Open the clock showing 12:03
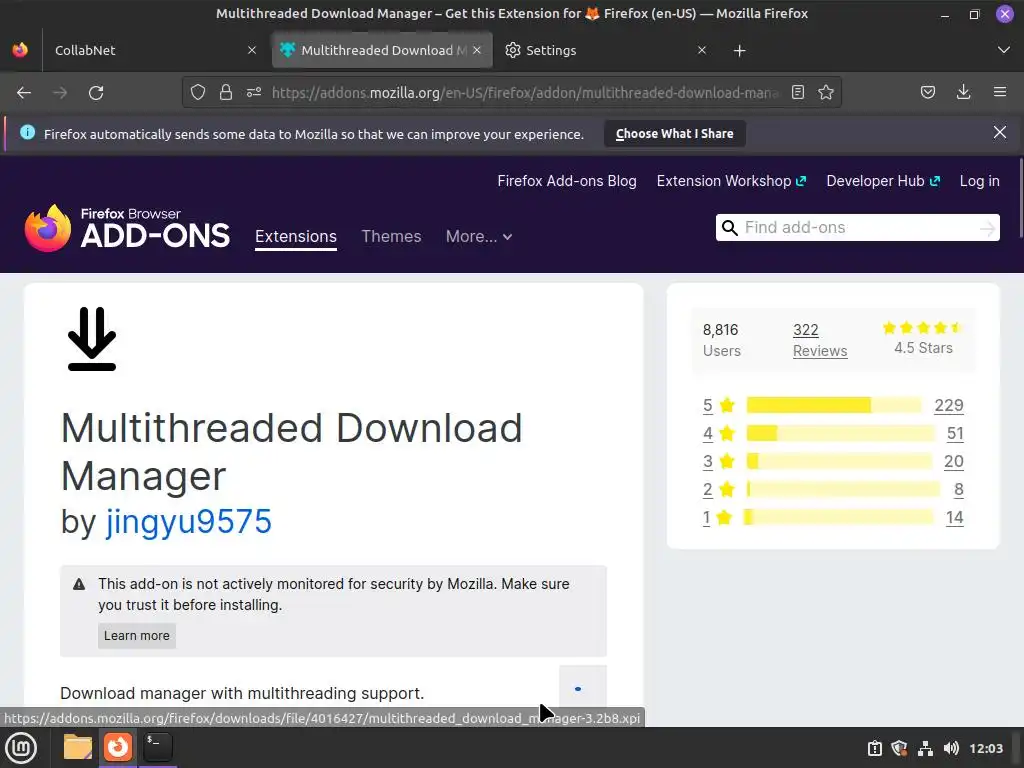Viewport: 1024px width, 768px height. point(985,748)
